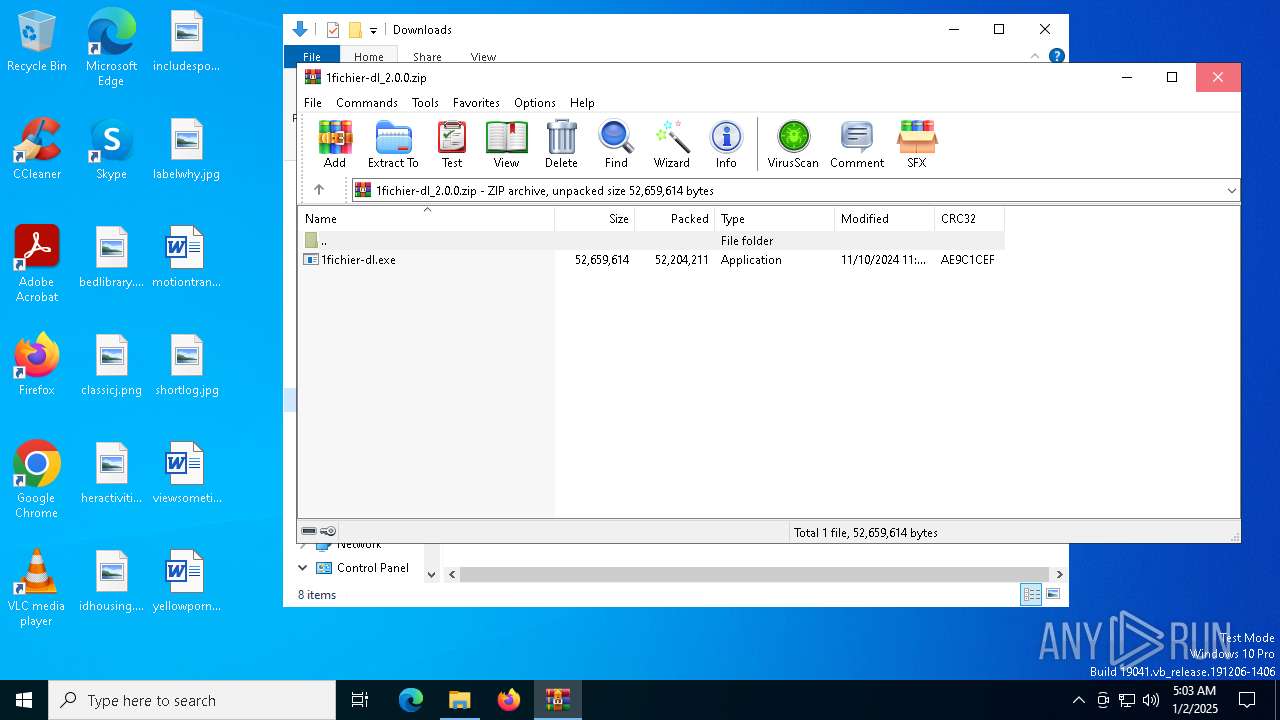The image size is (1280, 720).
Task: Select classicj.png desktop file
Action: coord(111,365)
